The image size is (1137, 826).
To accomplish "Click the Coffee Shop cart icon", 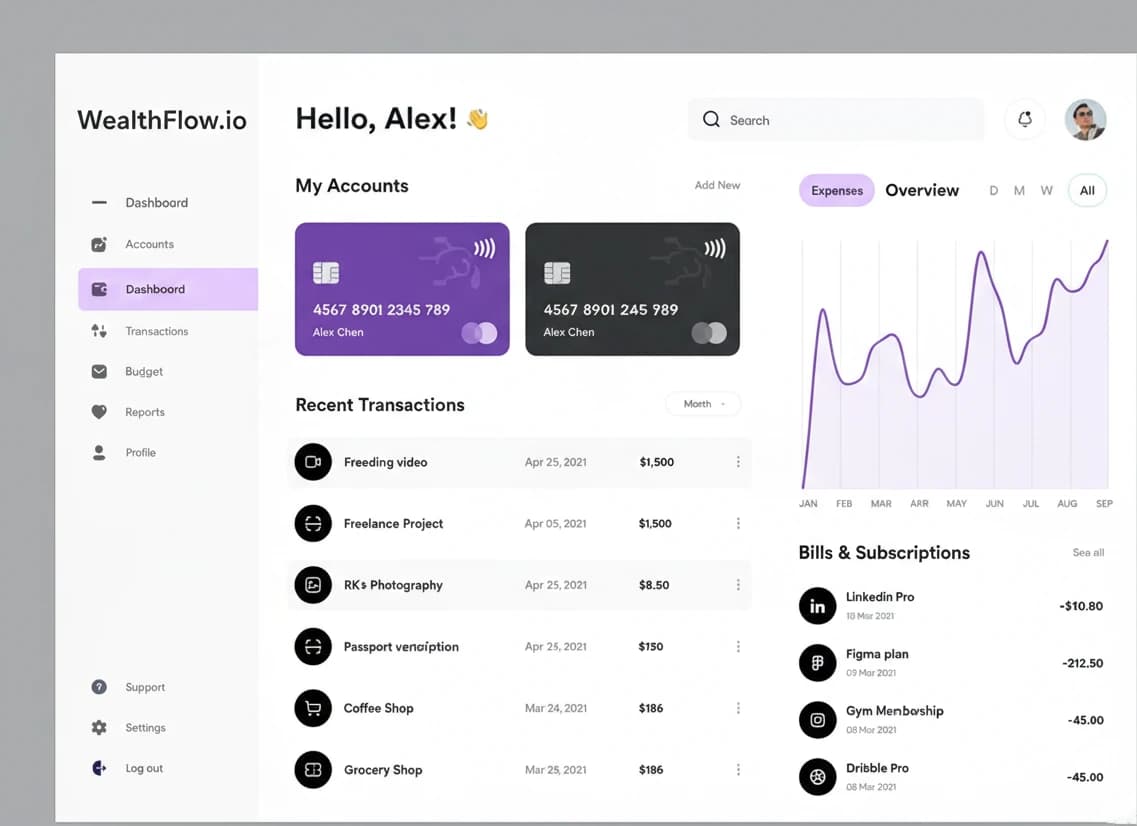I will [x=313, y=708].
